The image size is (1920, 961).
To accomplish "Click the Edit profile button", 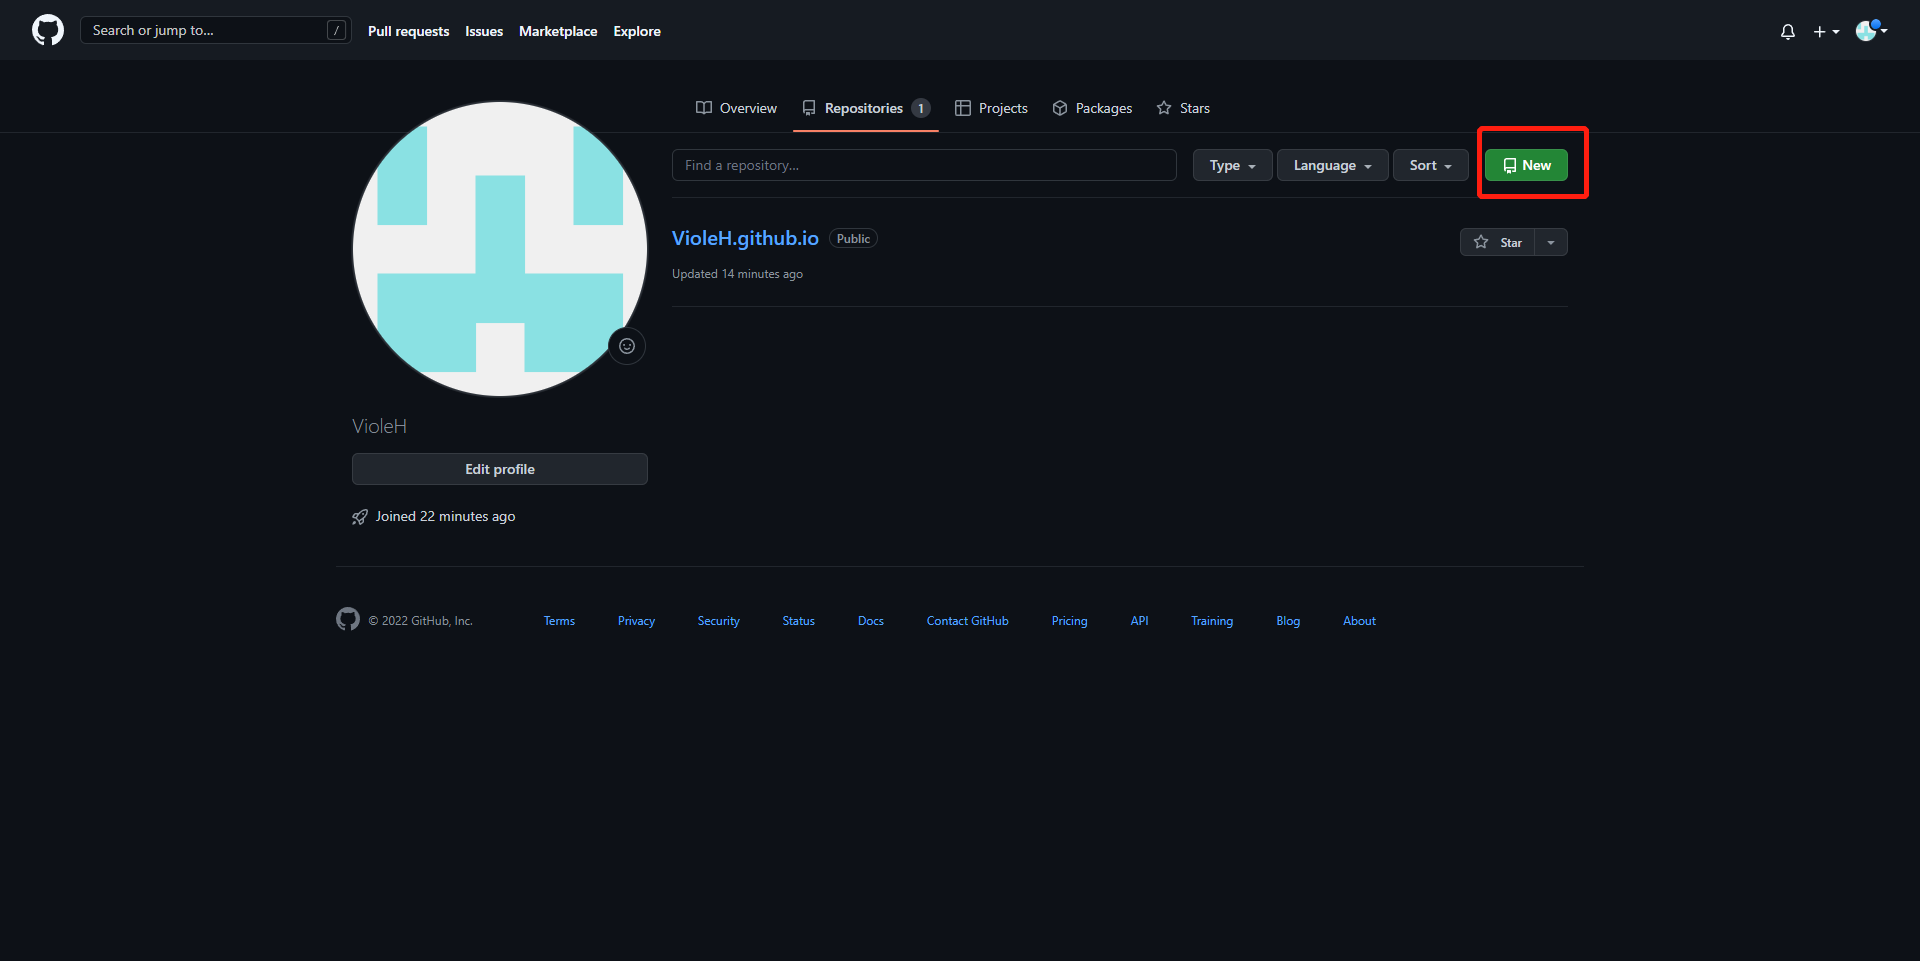I will [500, 469].
